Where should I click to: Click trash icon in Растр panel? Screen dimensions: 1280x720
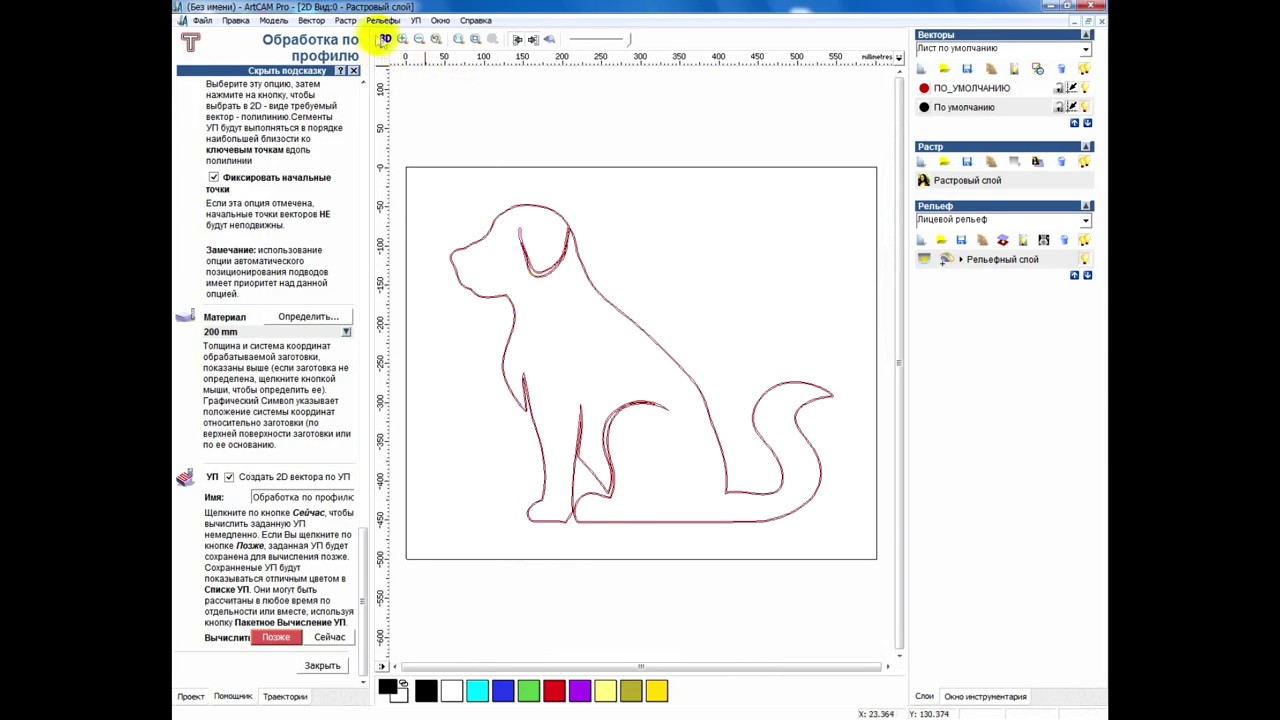1061,161
